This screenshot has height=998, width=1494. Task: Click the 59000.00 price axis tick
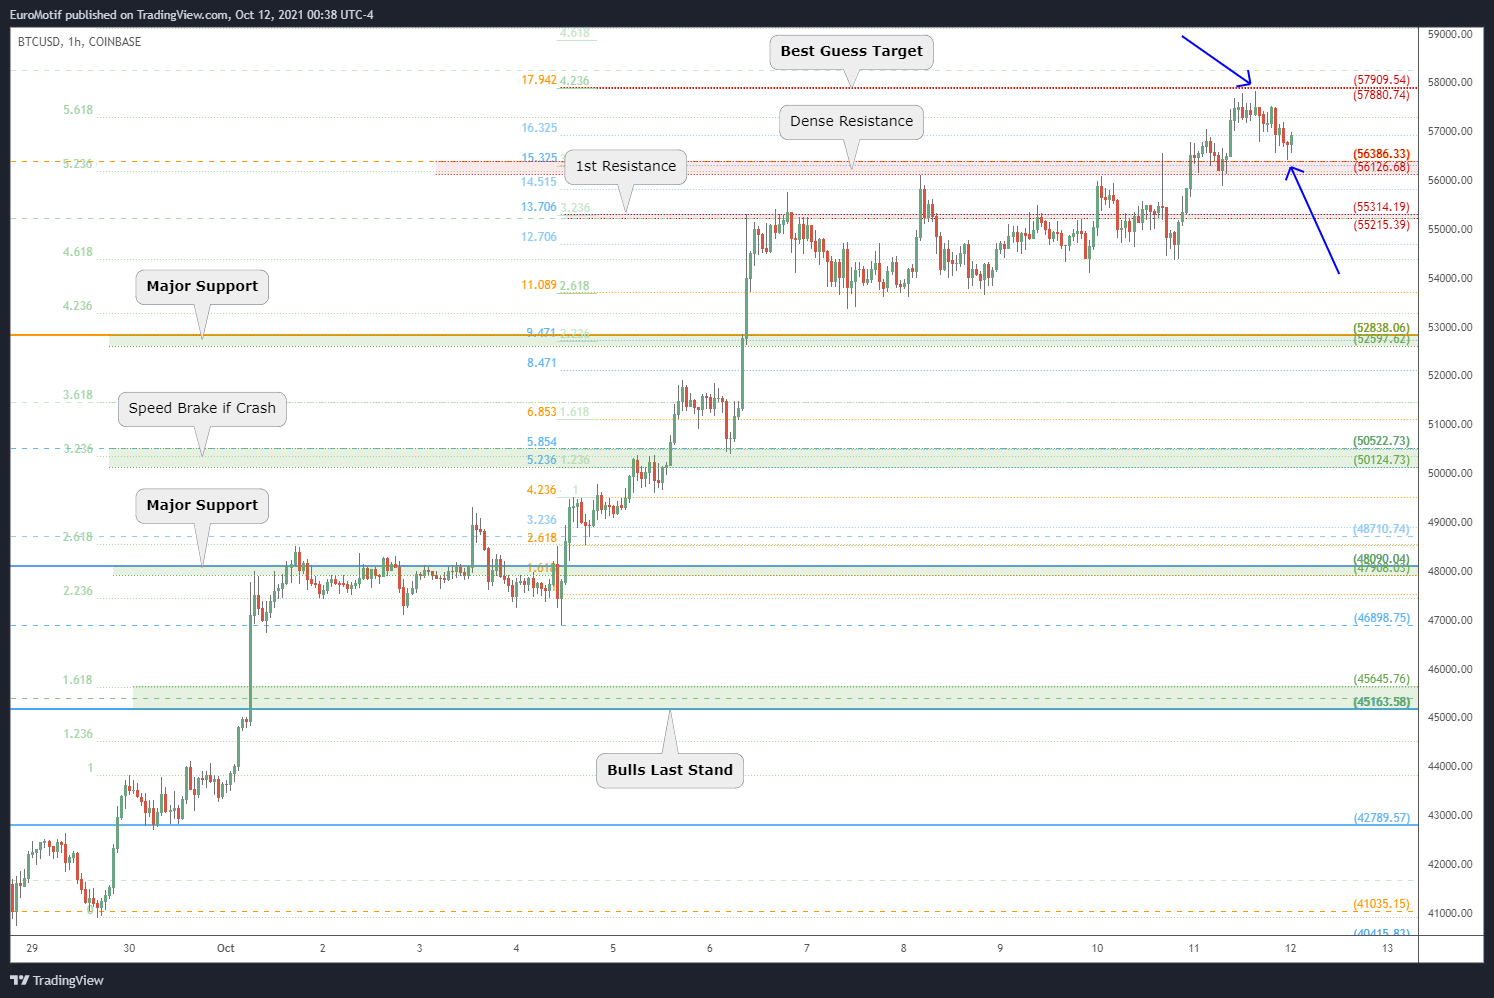click(1450, 34)
